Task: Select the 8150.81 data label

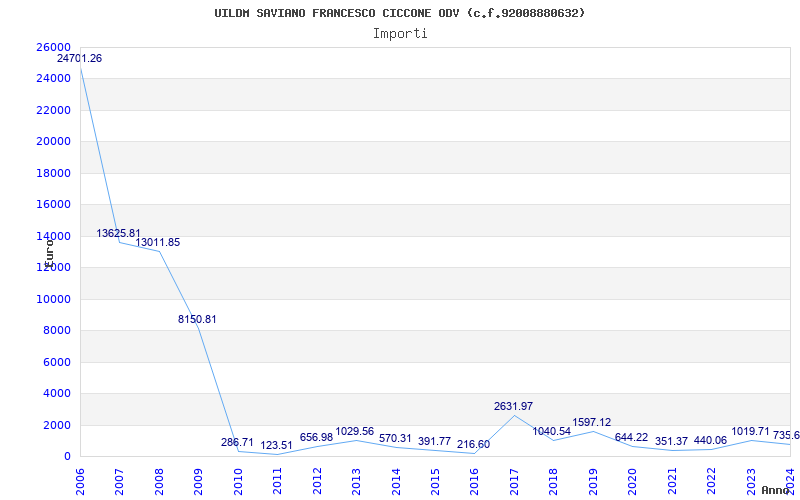Action: point(197,319)
